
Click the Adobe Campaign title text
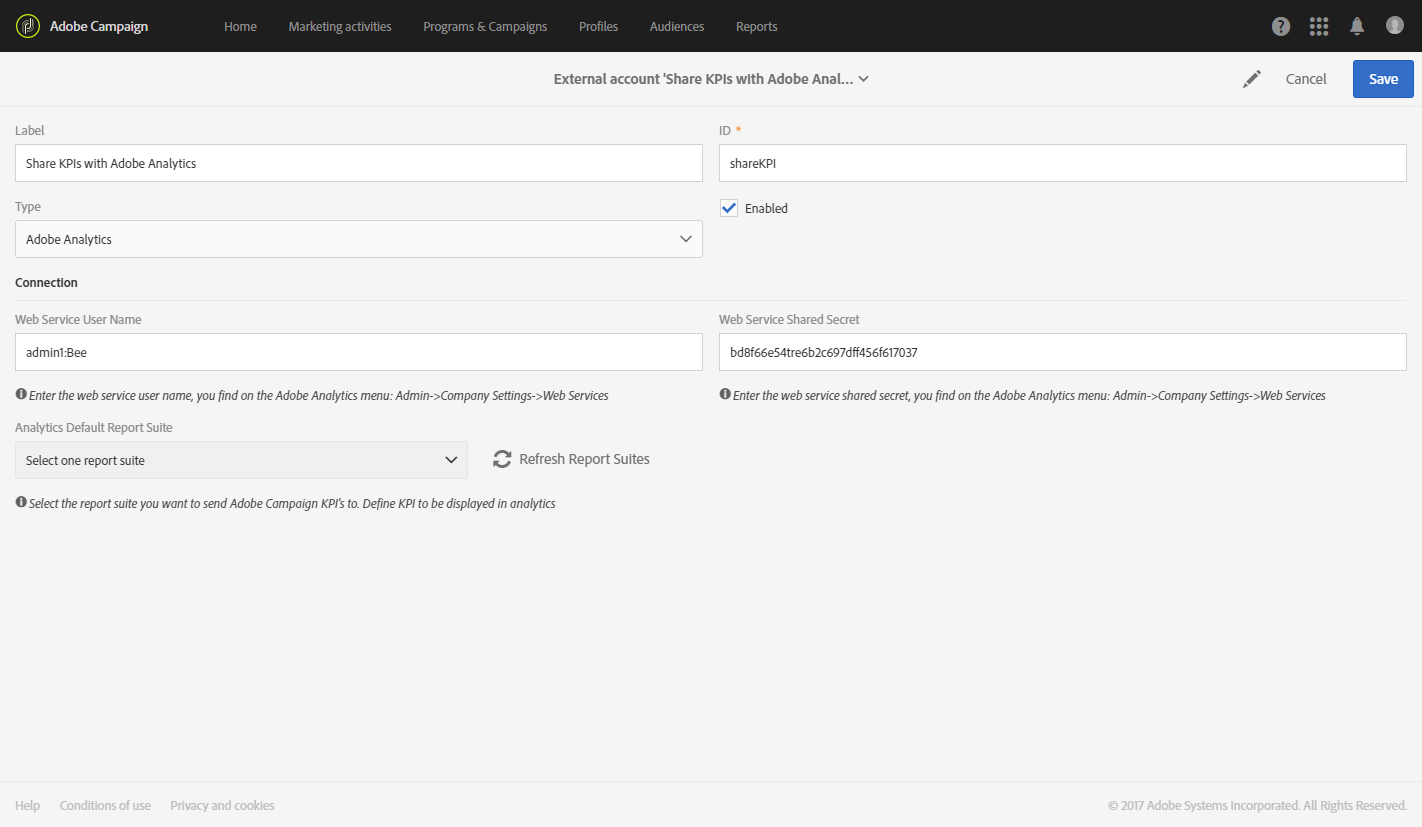99,26
